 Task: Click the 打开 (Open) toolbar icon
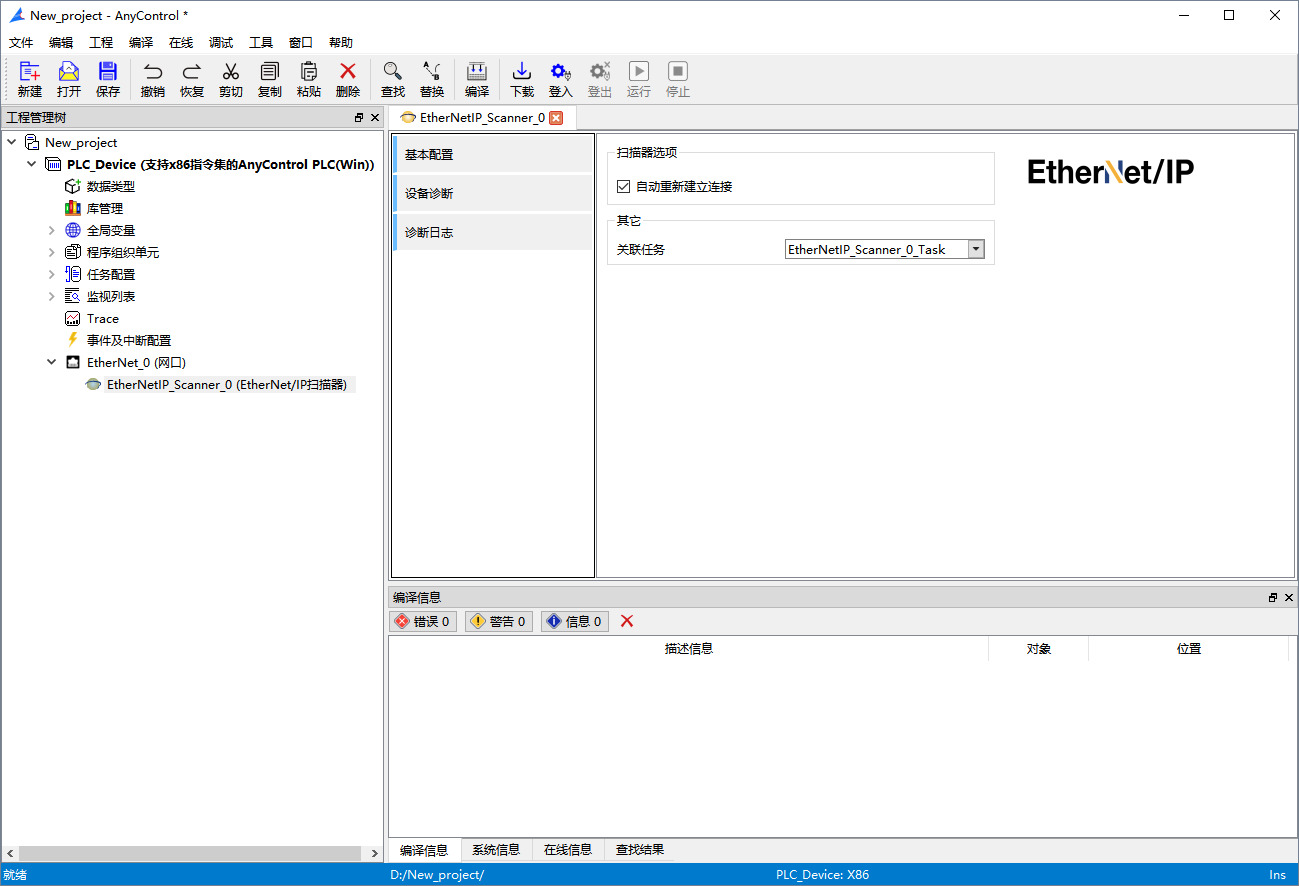(x=69, y=79)
